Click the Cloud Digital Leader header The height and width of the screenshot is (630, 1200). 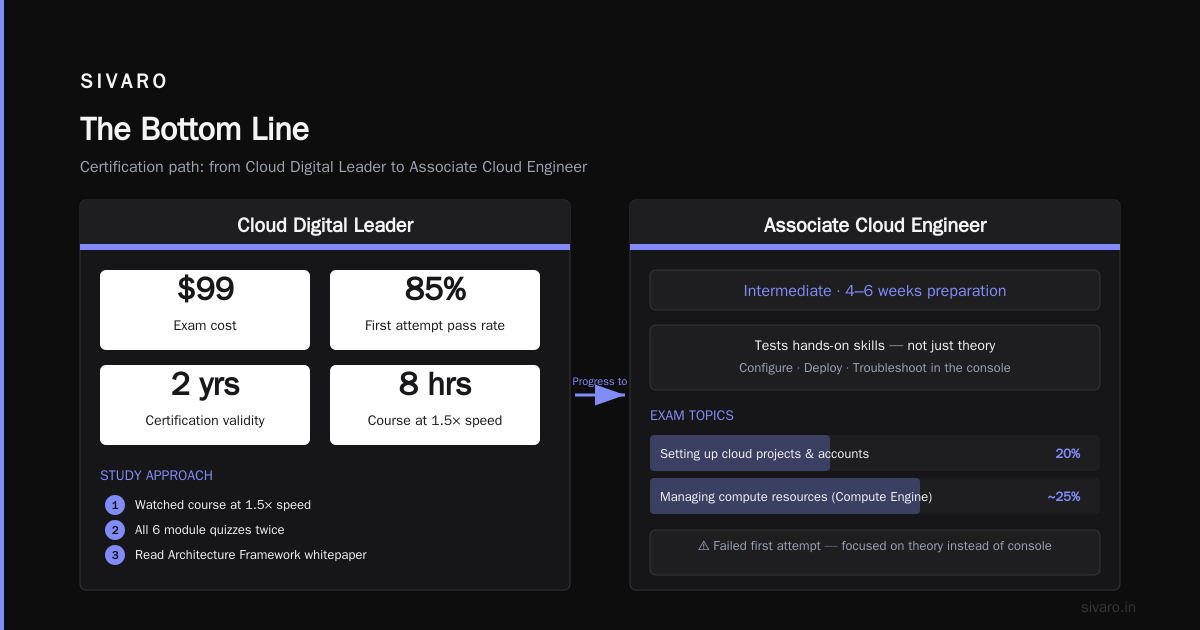[325, 225]
